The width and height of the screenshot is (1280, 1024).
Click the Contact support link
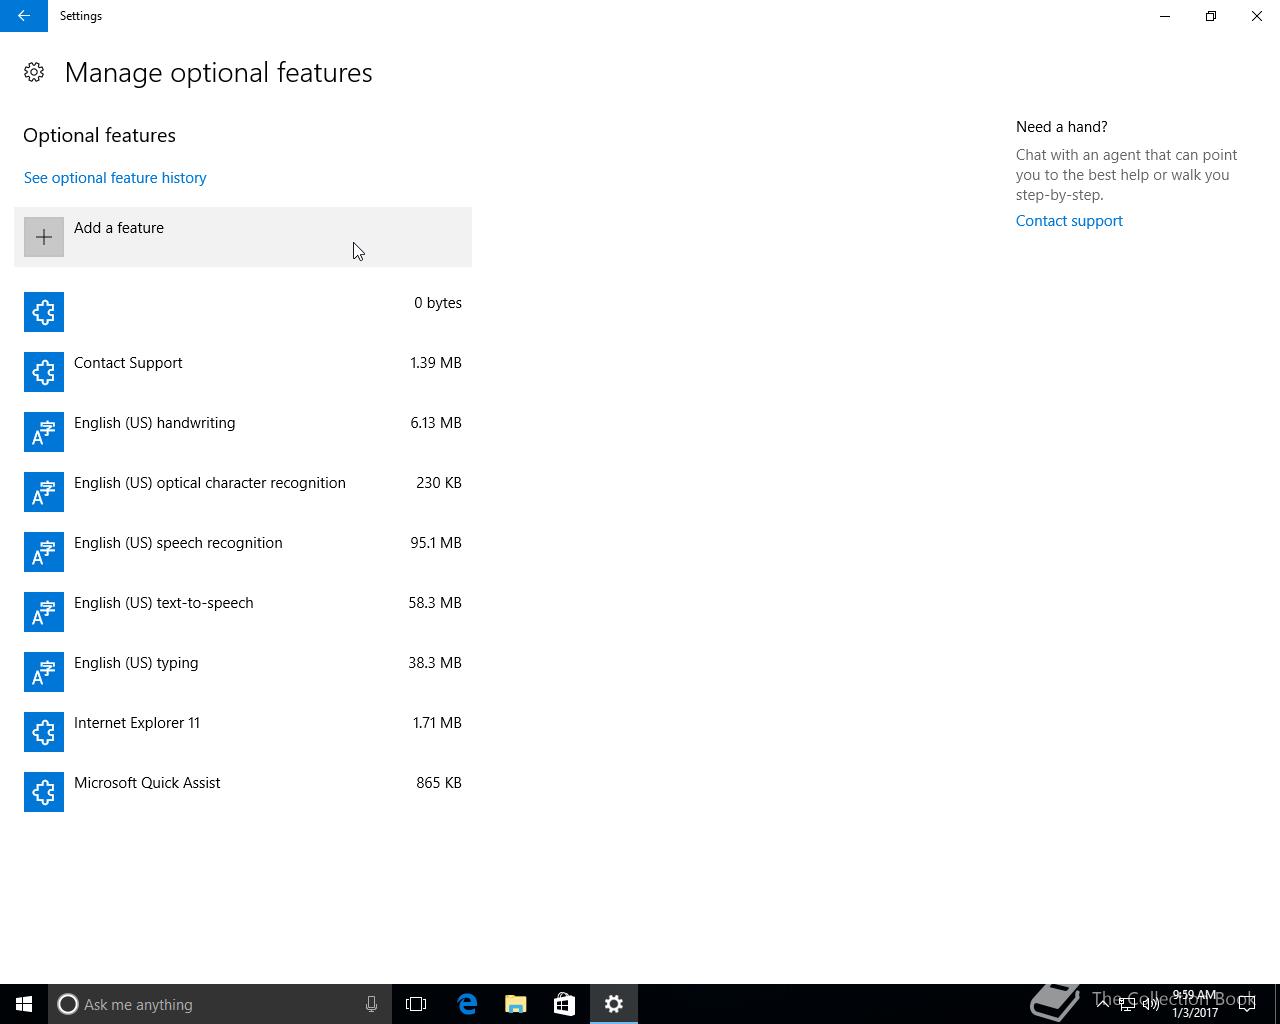click(1069, 221)
